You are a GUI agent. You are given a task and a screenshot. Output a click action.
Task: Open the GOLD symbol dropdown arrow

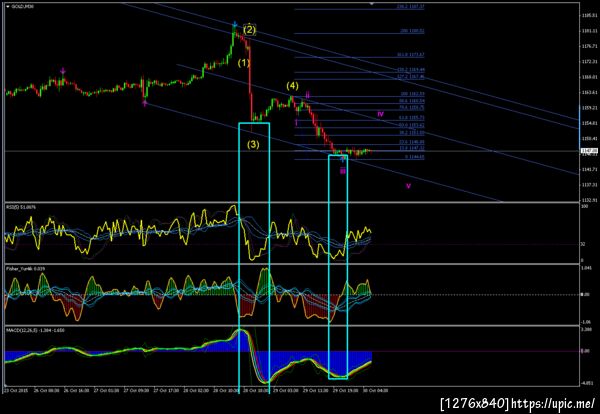coord(8,7)
